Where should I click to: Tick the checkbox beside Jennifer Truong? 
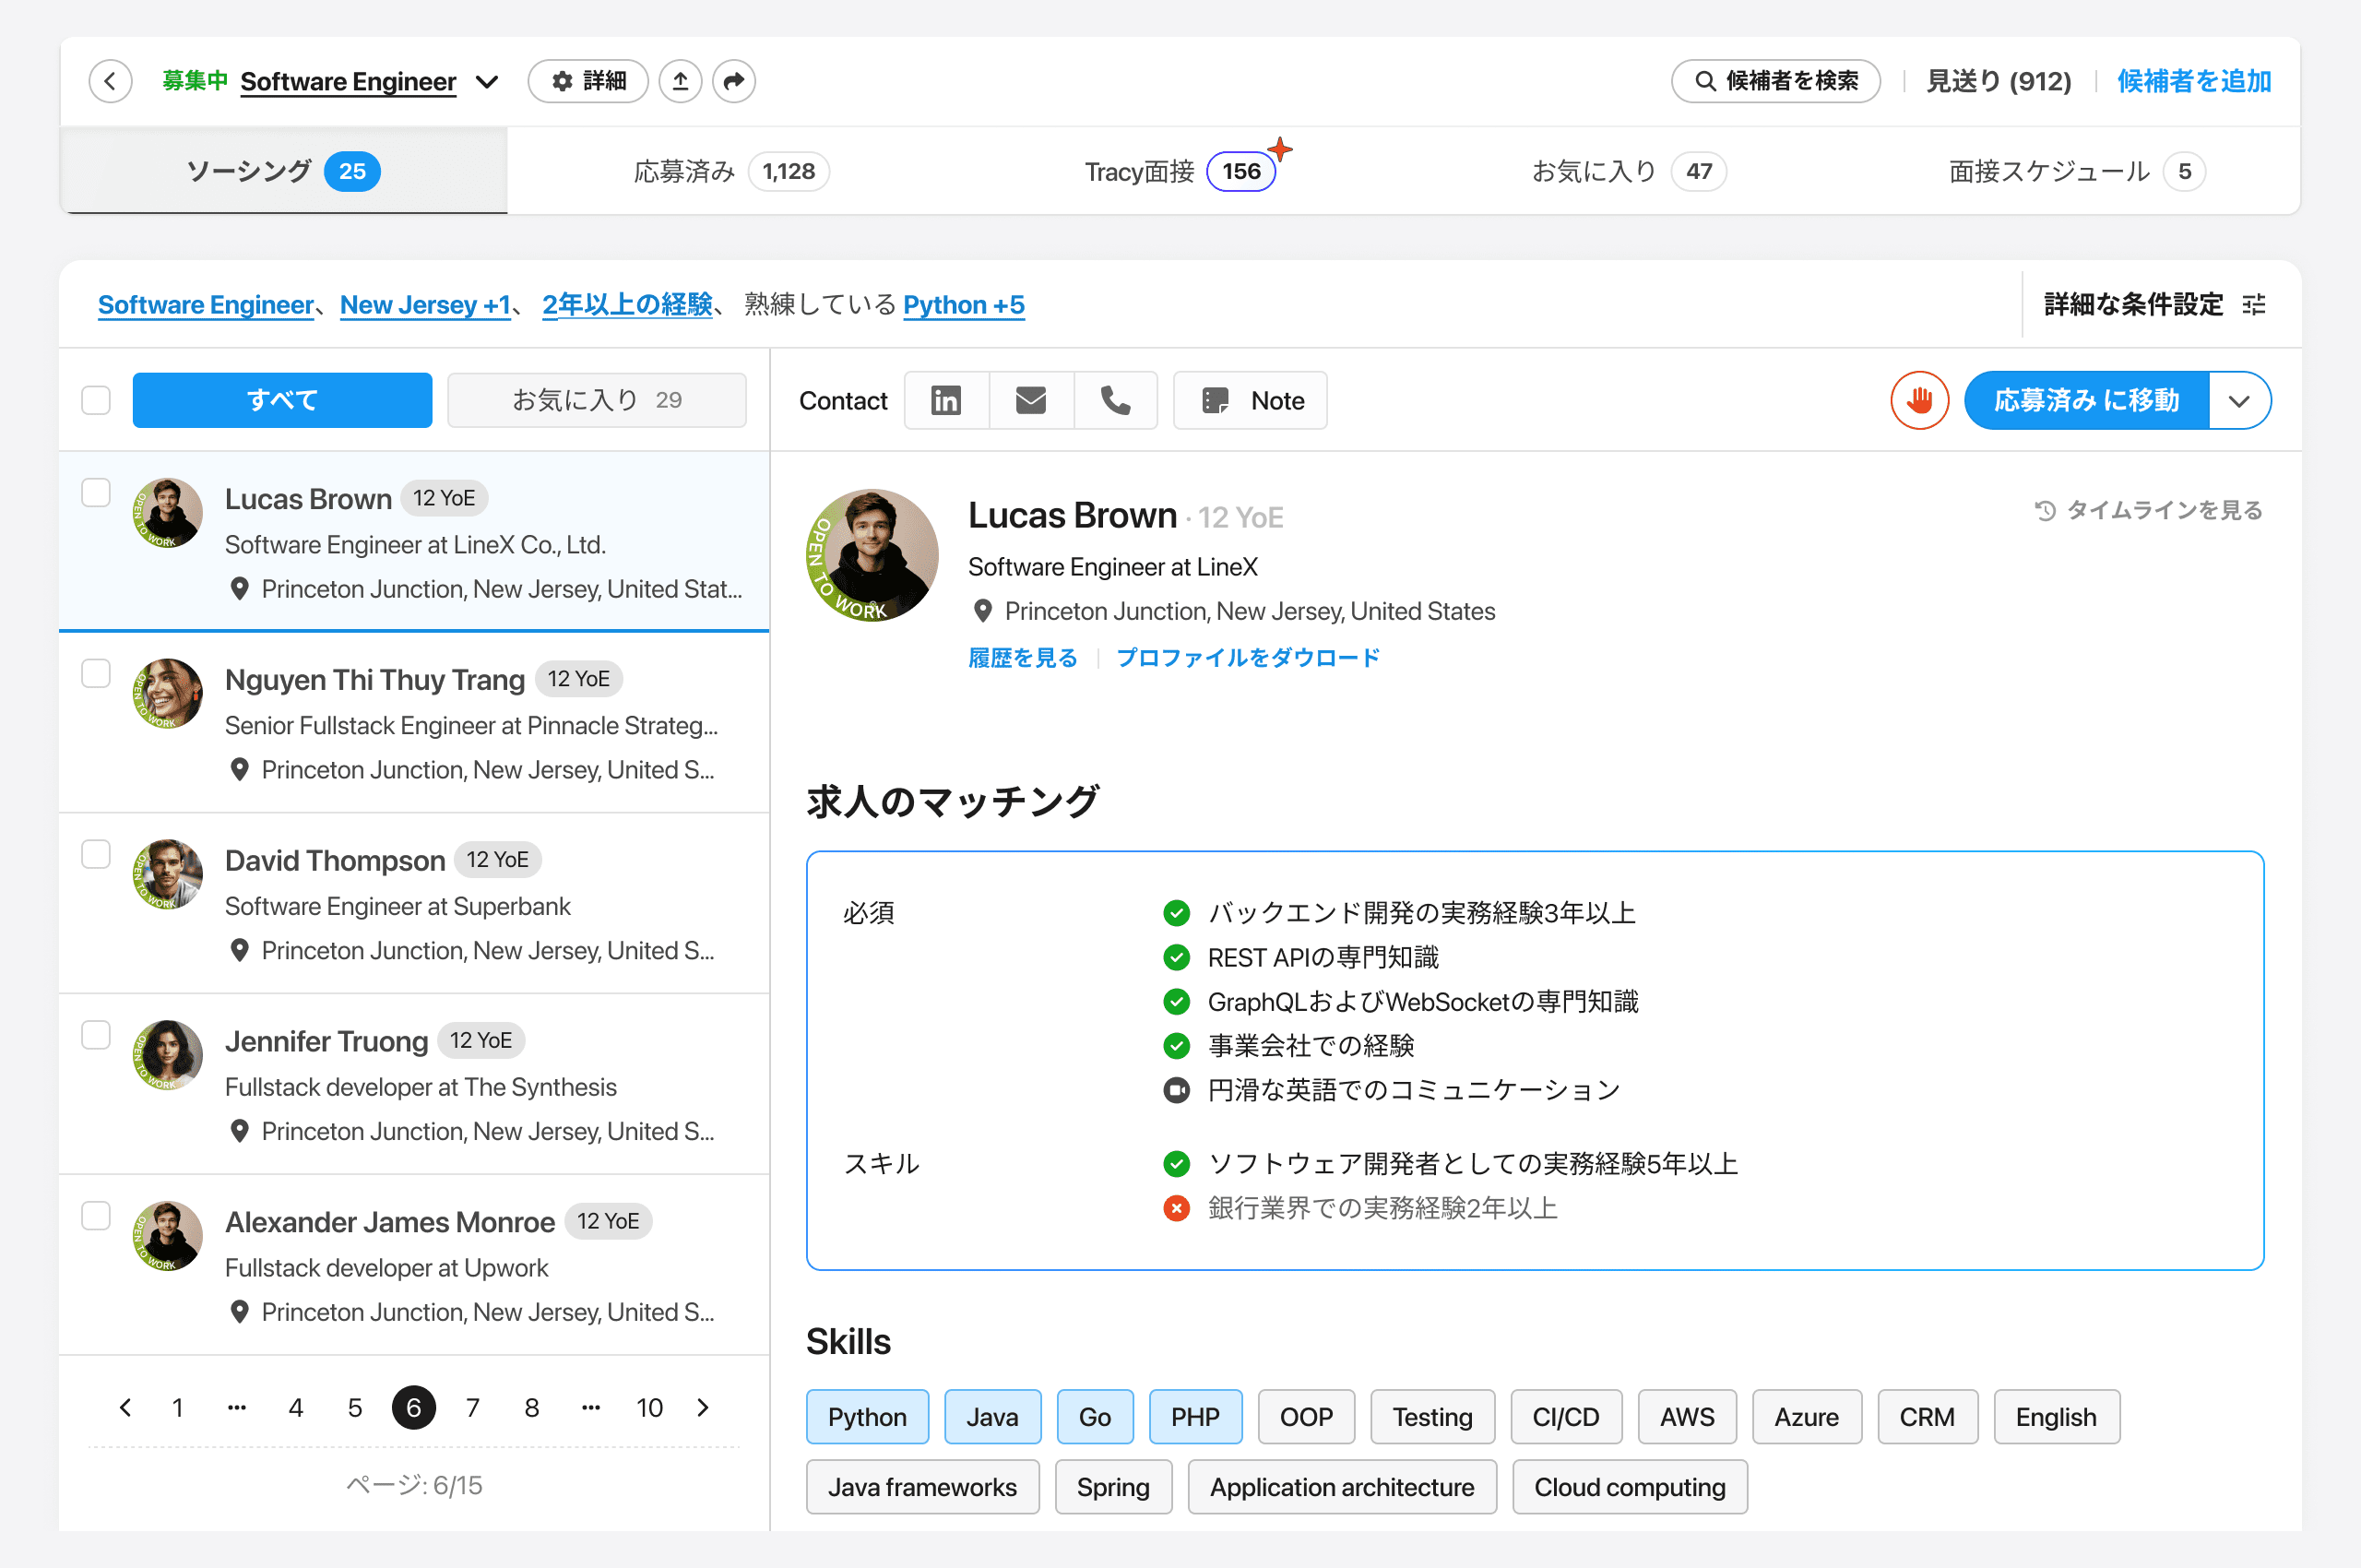[x=96, y=1035]
